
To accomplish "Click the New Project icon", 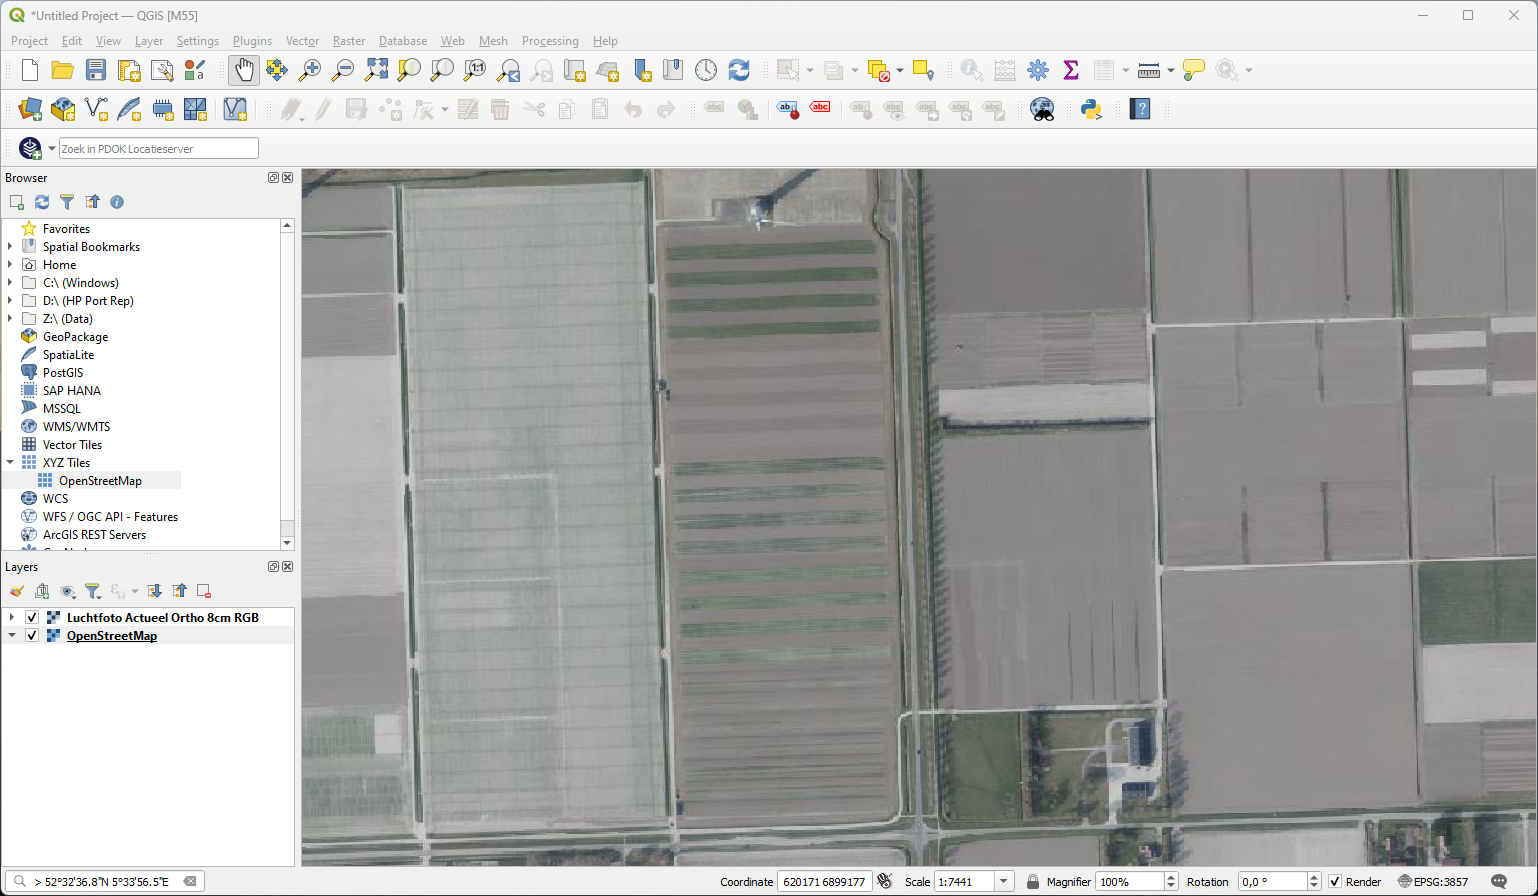I will tap(30, 70).
